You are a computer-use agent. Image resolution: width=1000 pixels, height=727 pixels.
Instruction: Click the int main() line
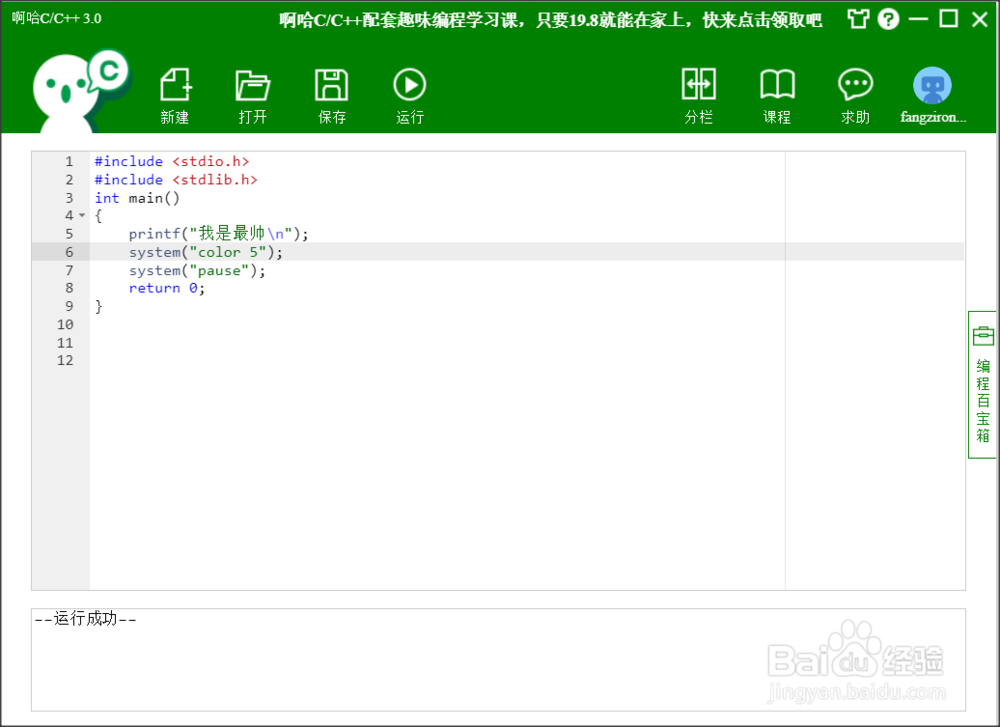[x=137, y=198]
